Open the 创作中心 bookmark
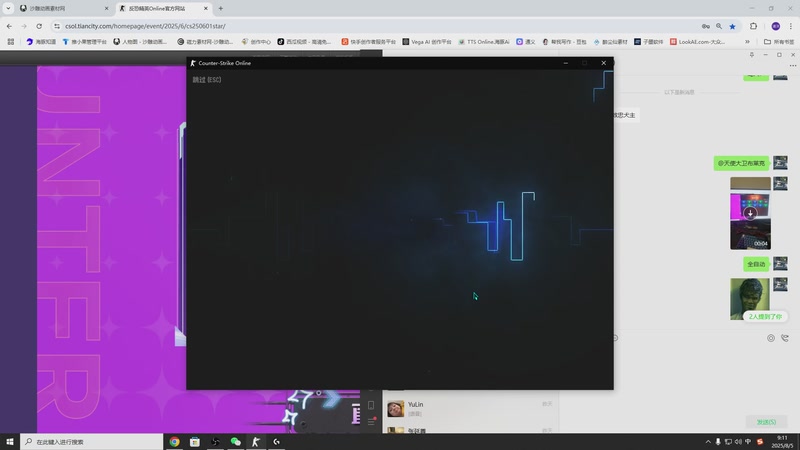The height and width of the screenshot is (450, 800). (x=256, y=41)
